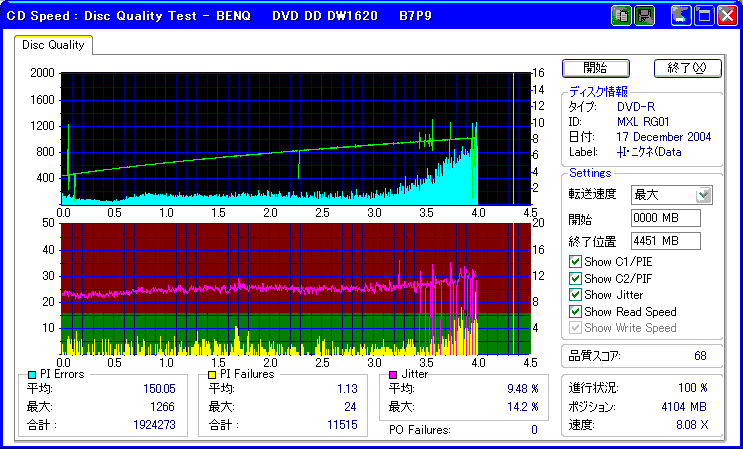Click the PI Failures average 1.13
This screenshot has width=743, height=449.
pos(347,389)
